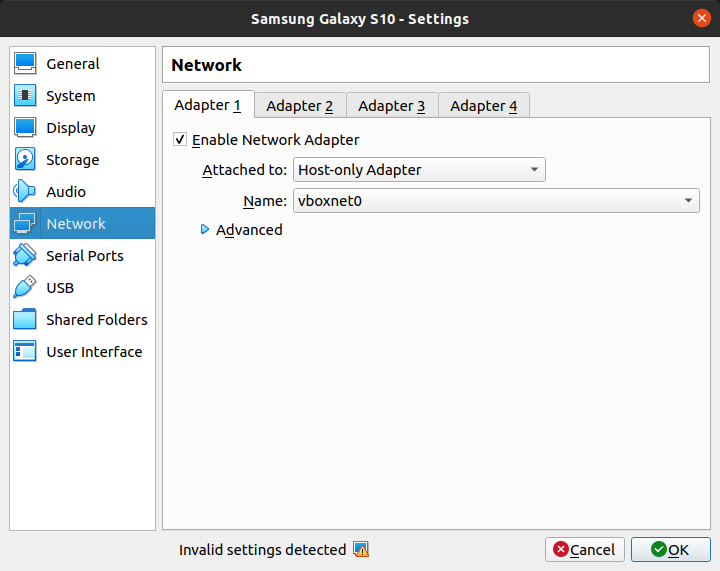
Task: Select System category label
Action: (x=71, y=96)
